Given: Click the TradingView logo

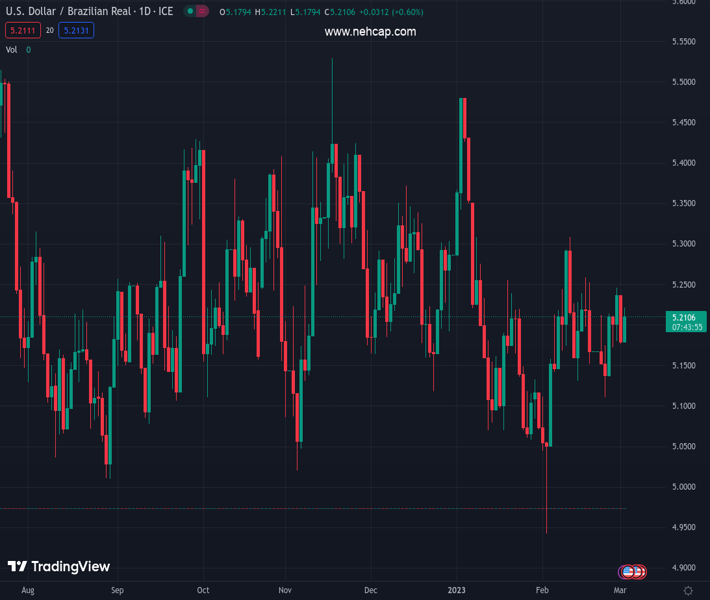Looking at the screenshot, I should pyautogui.click(x=58, y=567).
